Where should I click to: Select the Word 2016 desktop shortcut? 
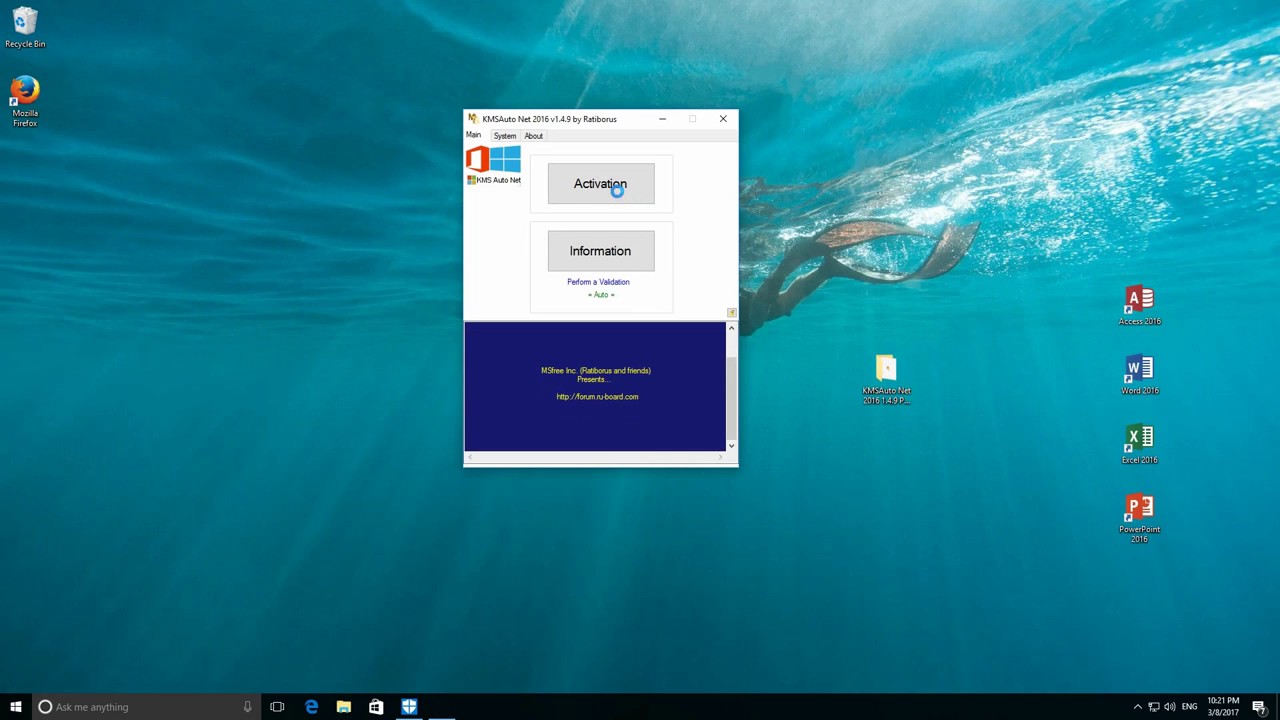tap(1139, 375)
